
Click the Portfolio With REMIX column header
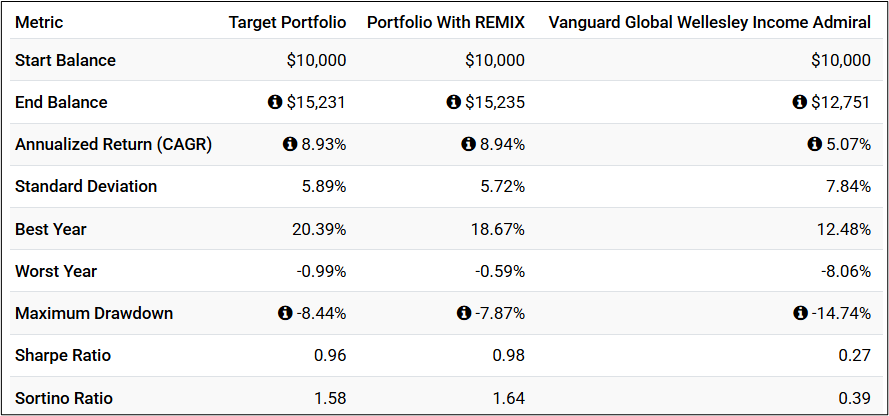click(445, 22)
